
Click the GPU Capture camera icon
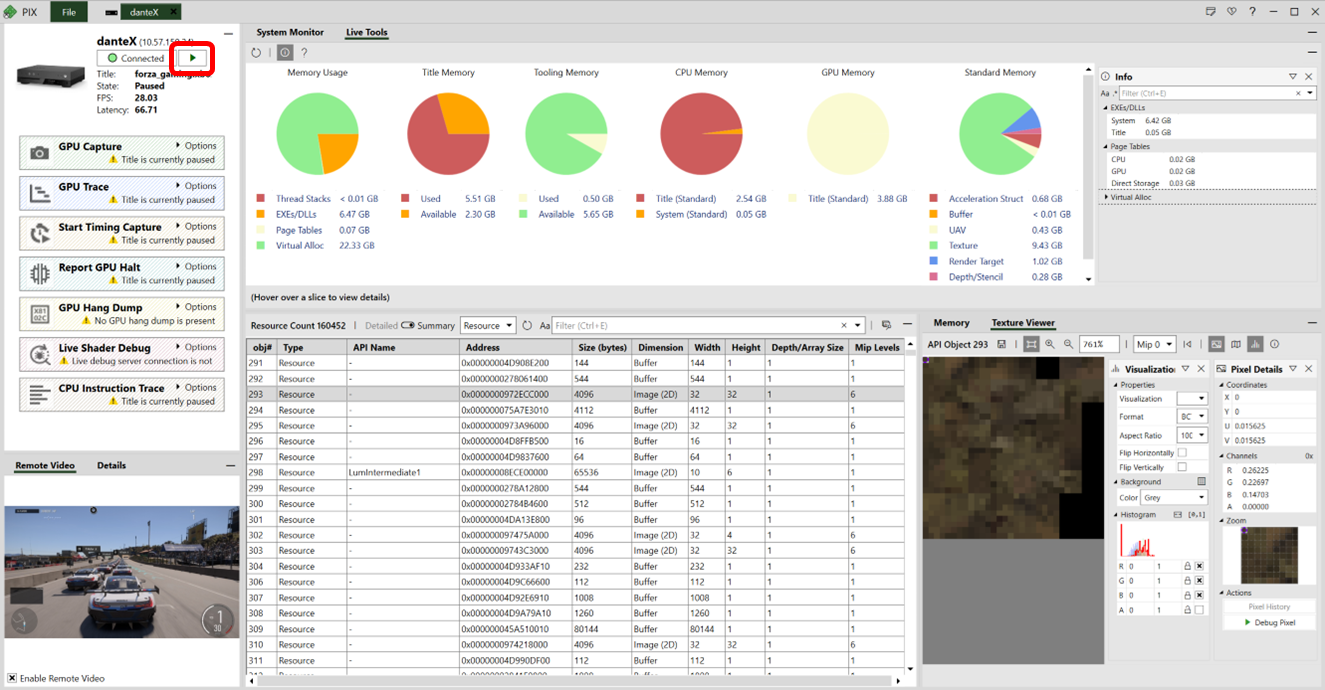[39, 153]
